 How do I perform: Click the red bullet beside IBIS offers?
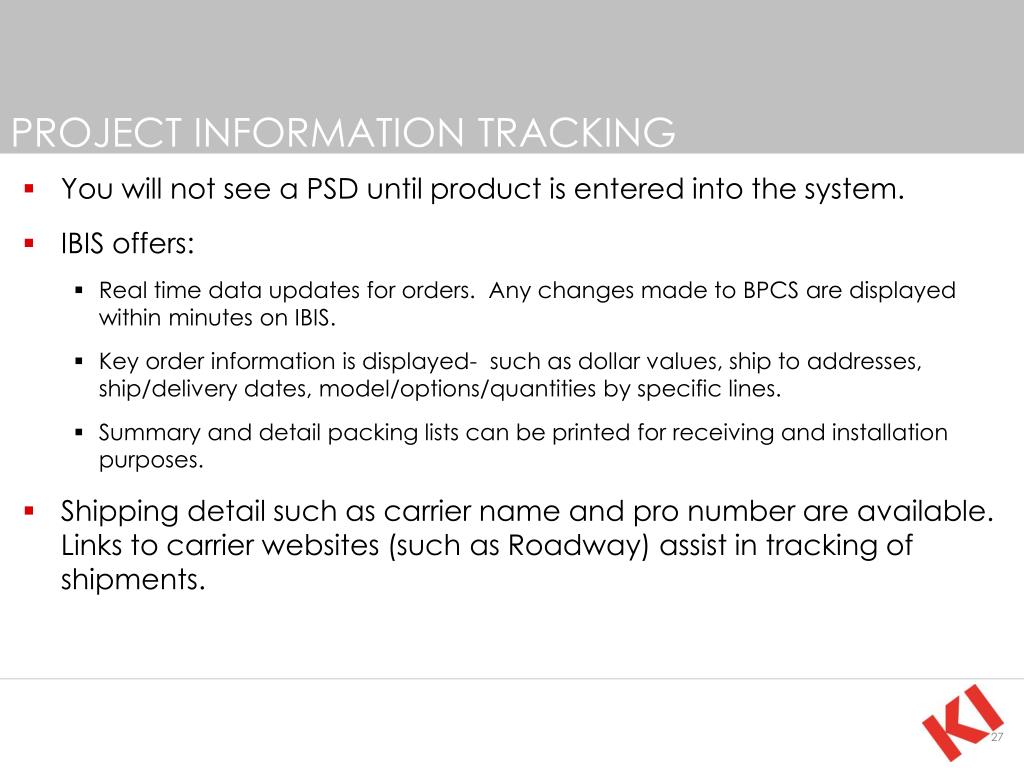tap(29, 244)
